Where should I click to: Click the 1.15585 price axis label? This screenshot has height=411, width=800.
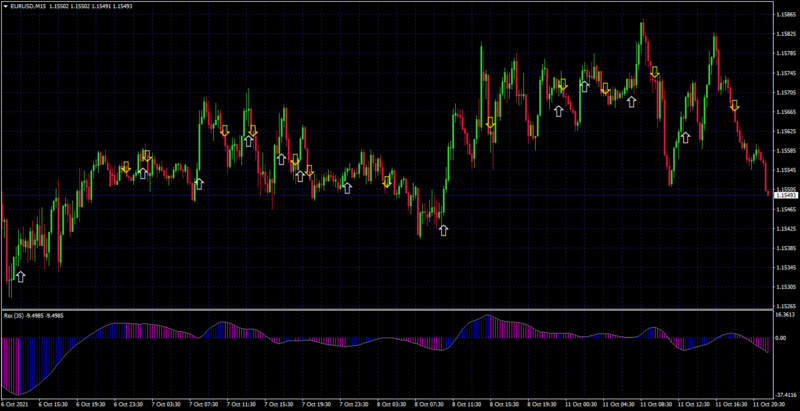784,151
